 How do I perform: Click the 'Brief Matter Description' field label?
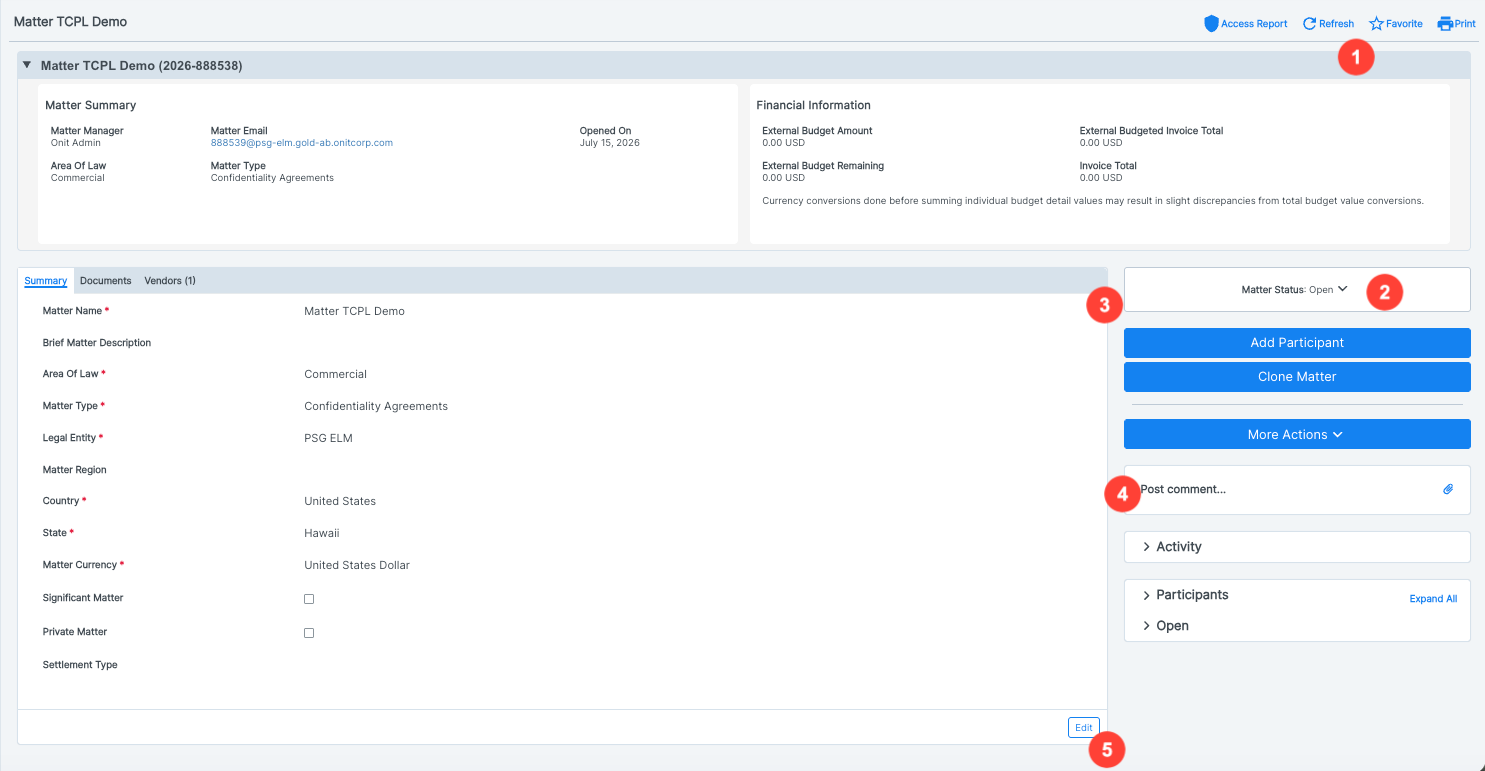coord(97,343)
